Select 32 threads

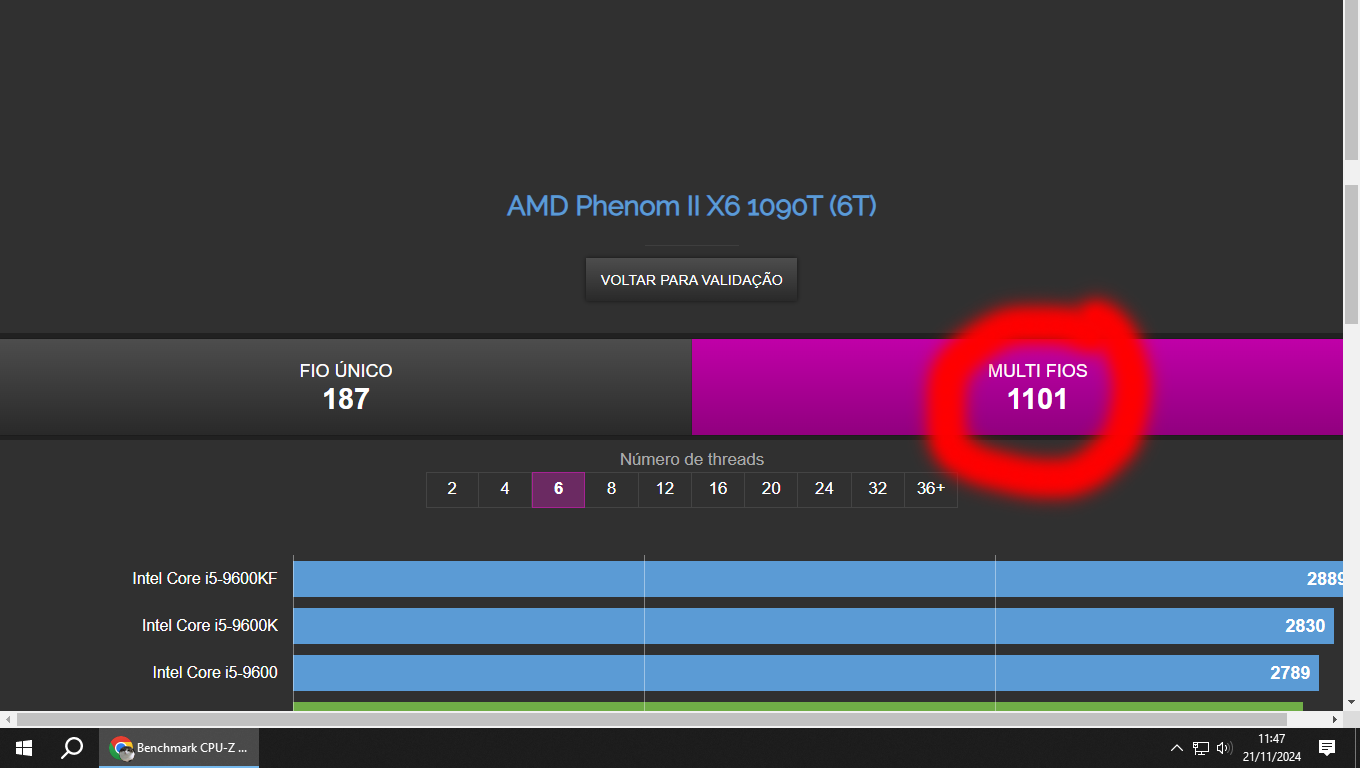coord(878,489)
